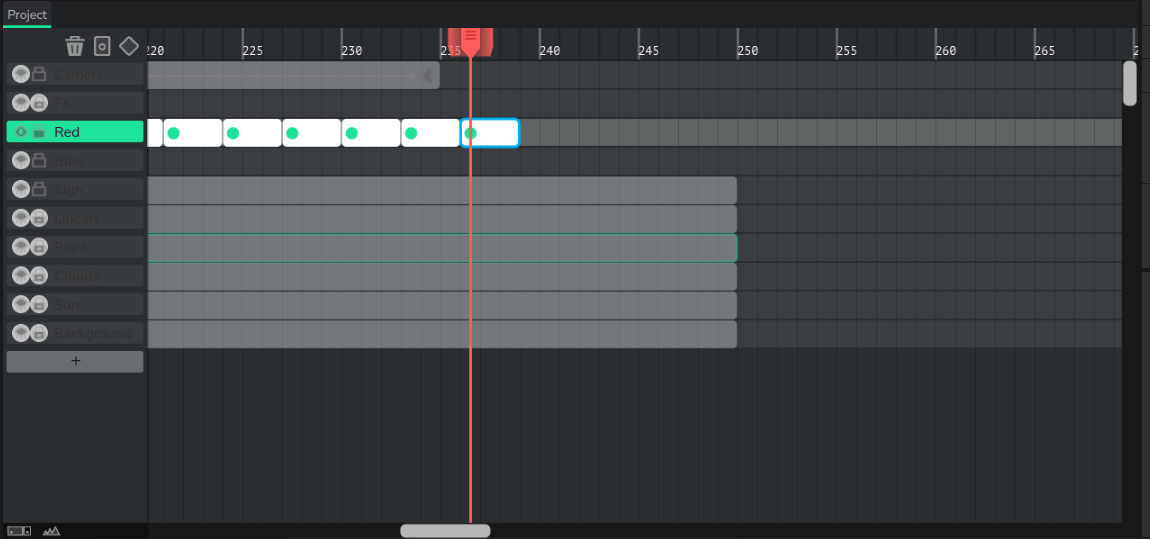Toggle visibility of the FX layer
Image resolution: width=1150 pixels, height=539 pixels.
21,103
